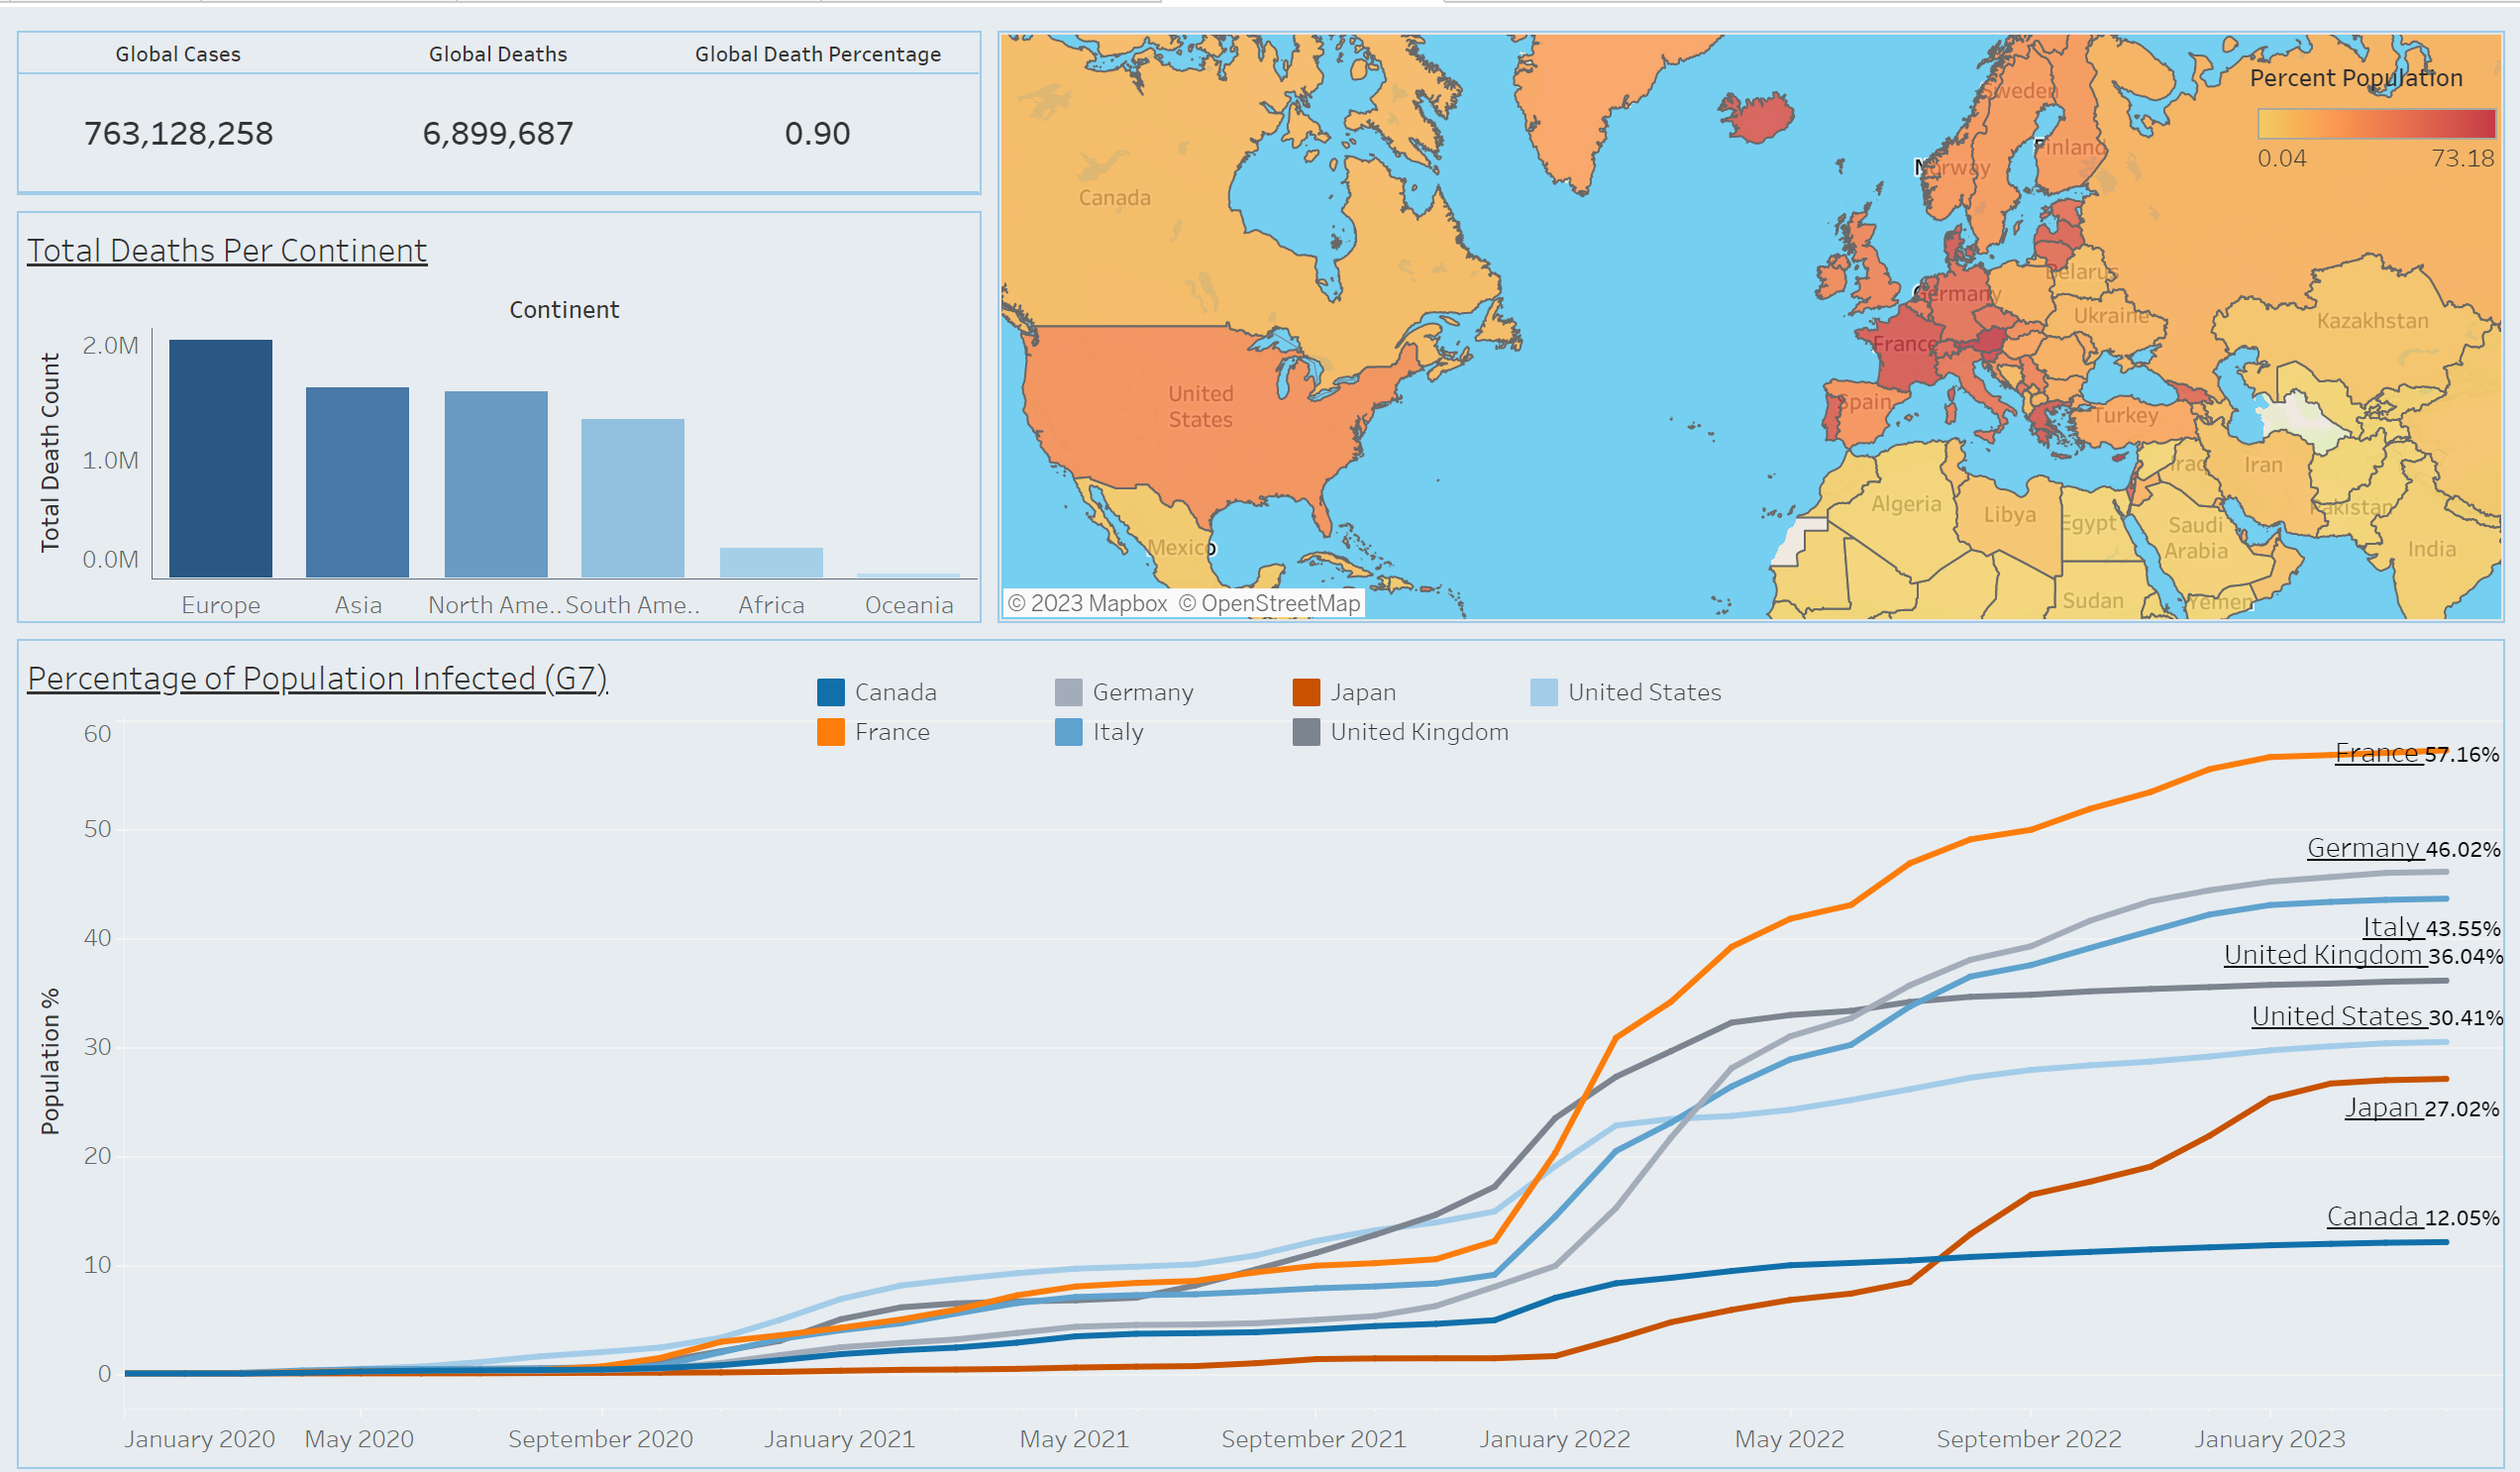Click the United Kingdom 36.04% line end label
The width and height of the screenshot is (2520, 1472).
[2363, 955]
